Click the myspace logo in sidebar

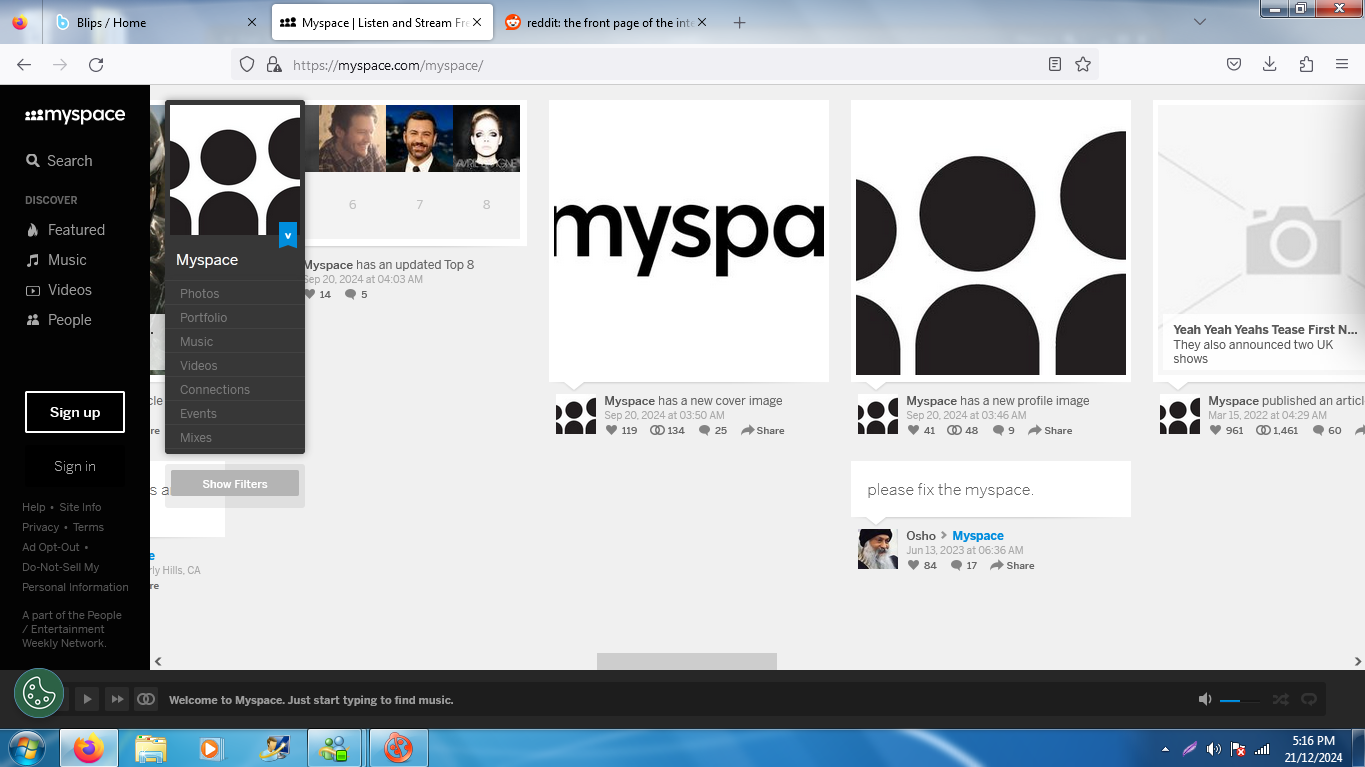click(75, 115)
